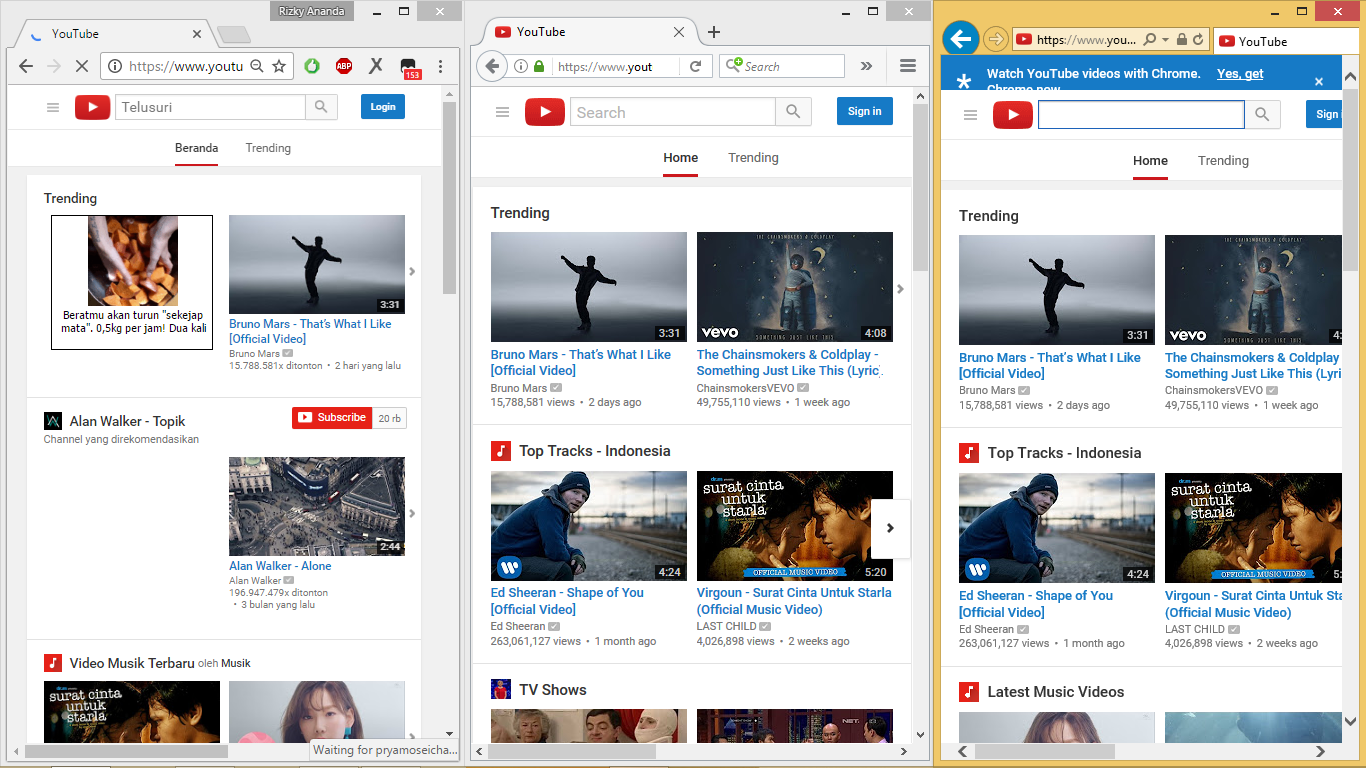The height and width of the screenshot is (768, 1366).
Task: Stop page loading in the Chrome window
Action: click(82, 66)
